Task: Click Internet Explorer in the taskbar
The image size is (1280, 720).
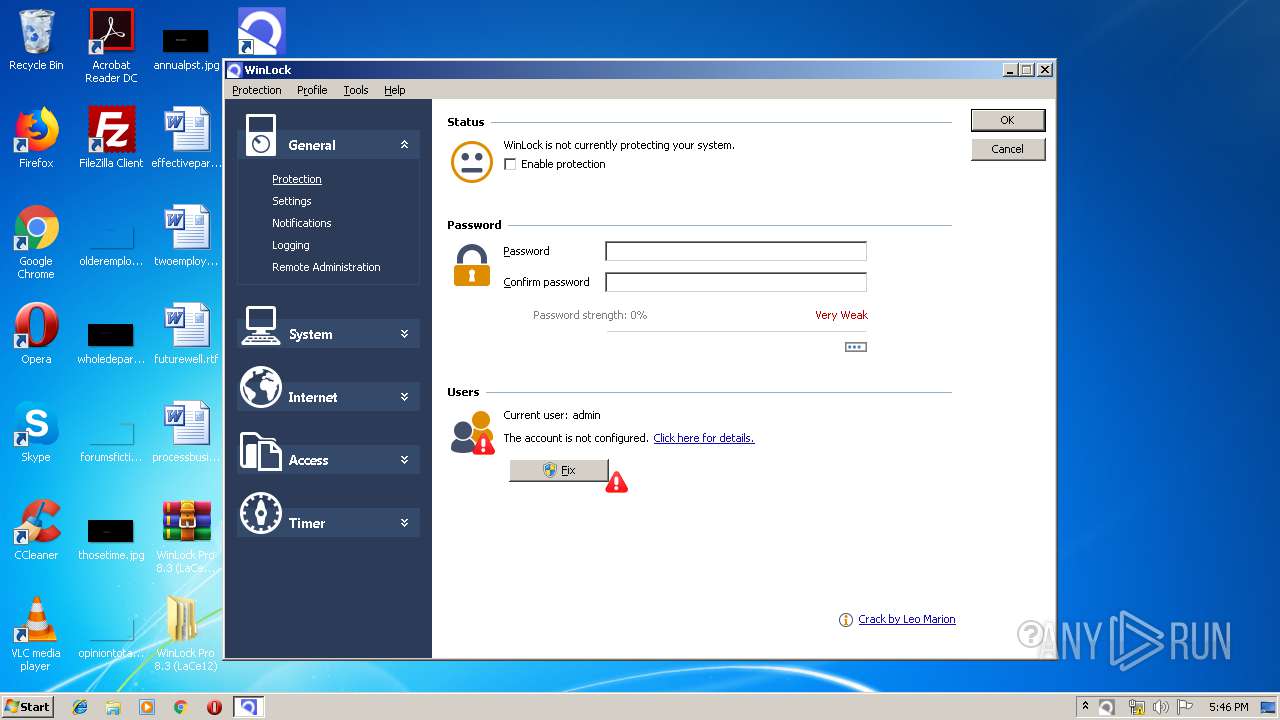Action: pos(80,707)
